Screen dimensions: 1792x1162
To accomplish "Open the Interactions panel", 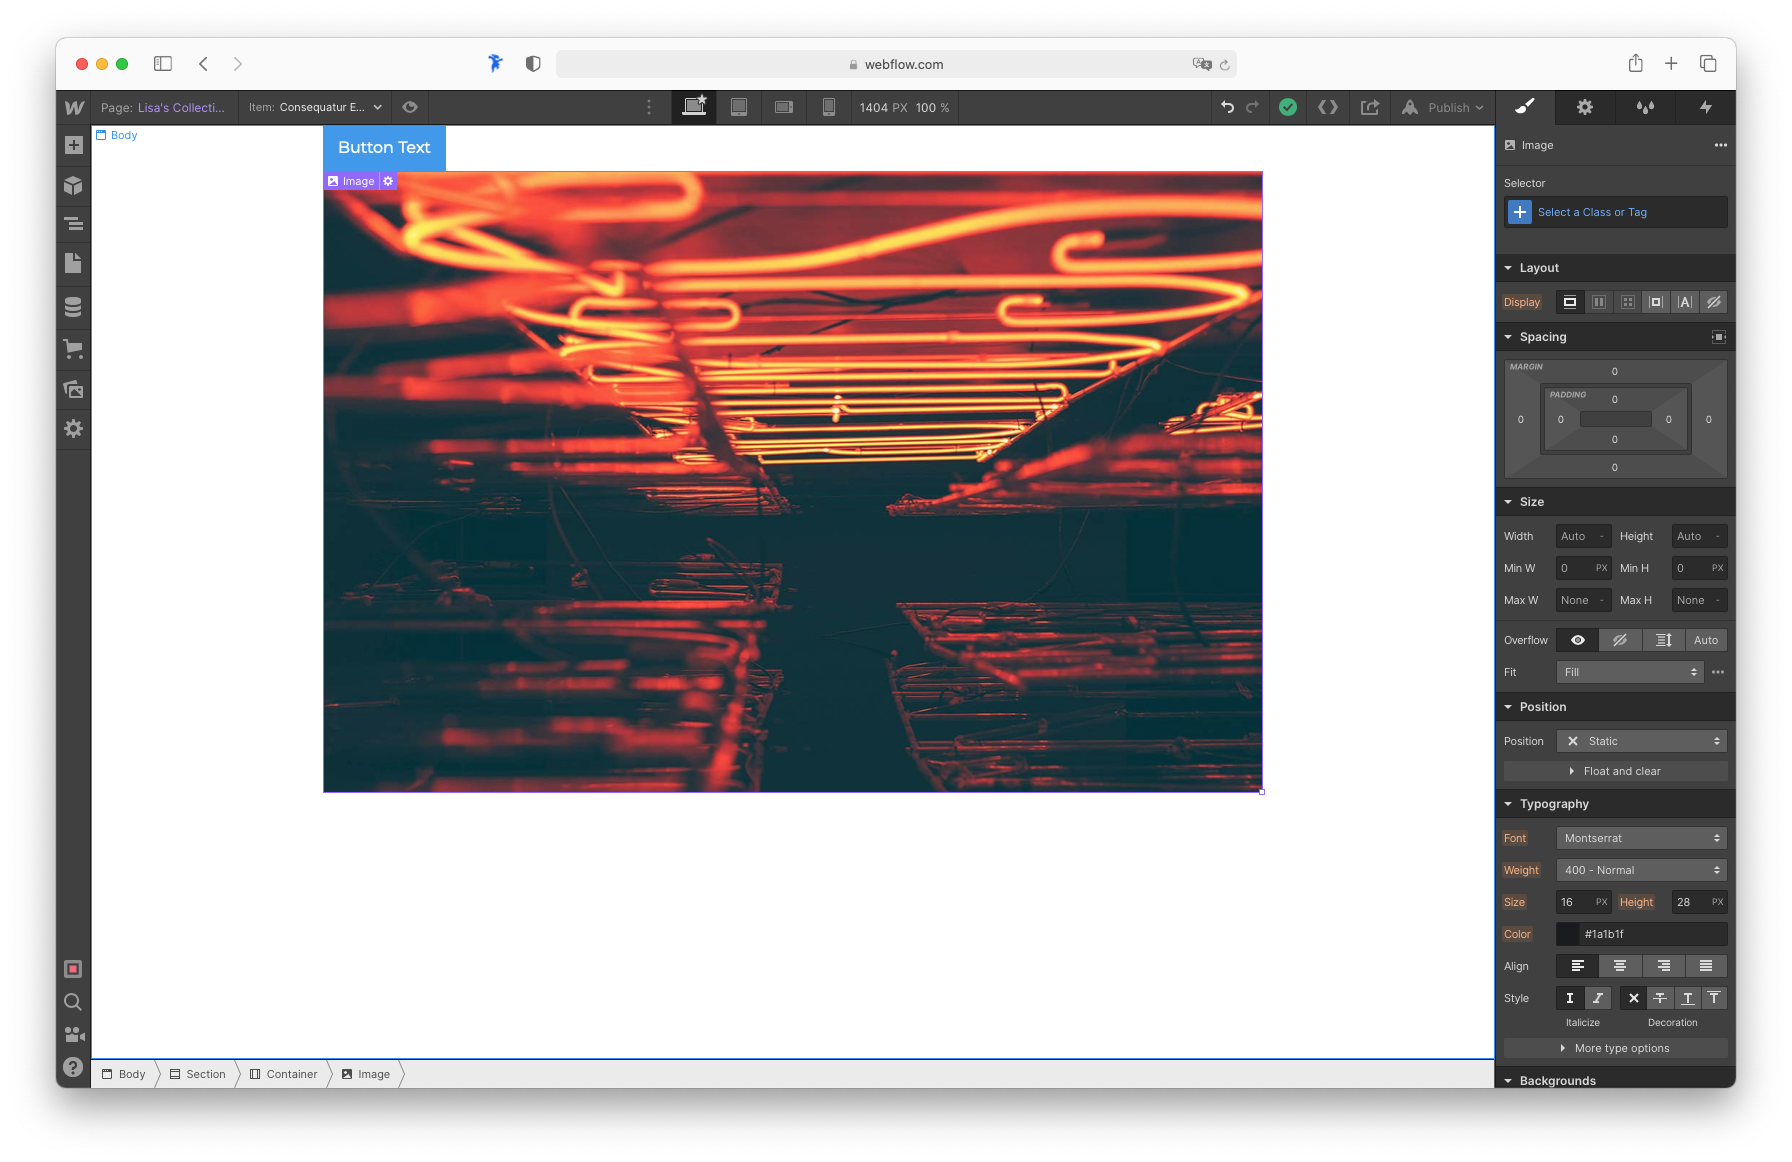I will [x=1645, y=107].
